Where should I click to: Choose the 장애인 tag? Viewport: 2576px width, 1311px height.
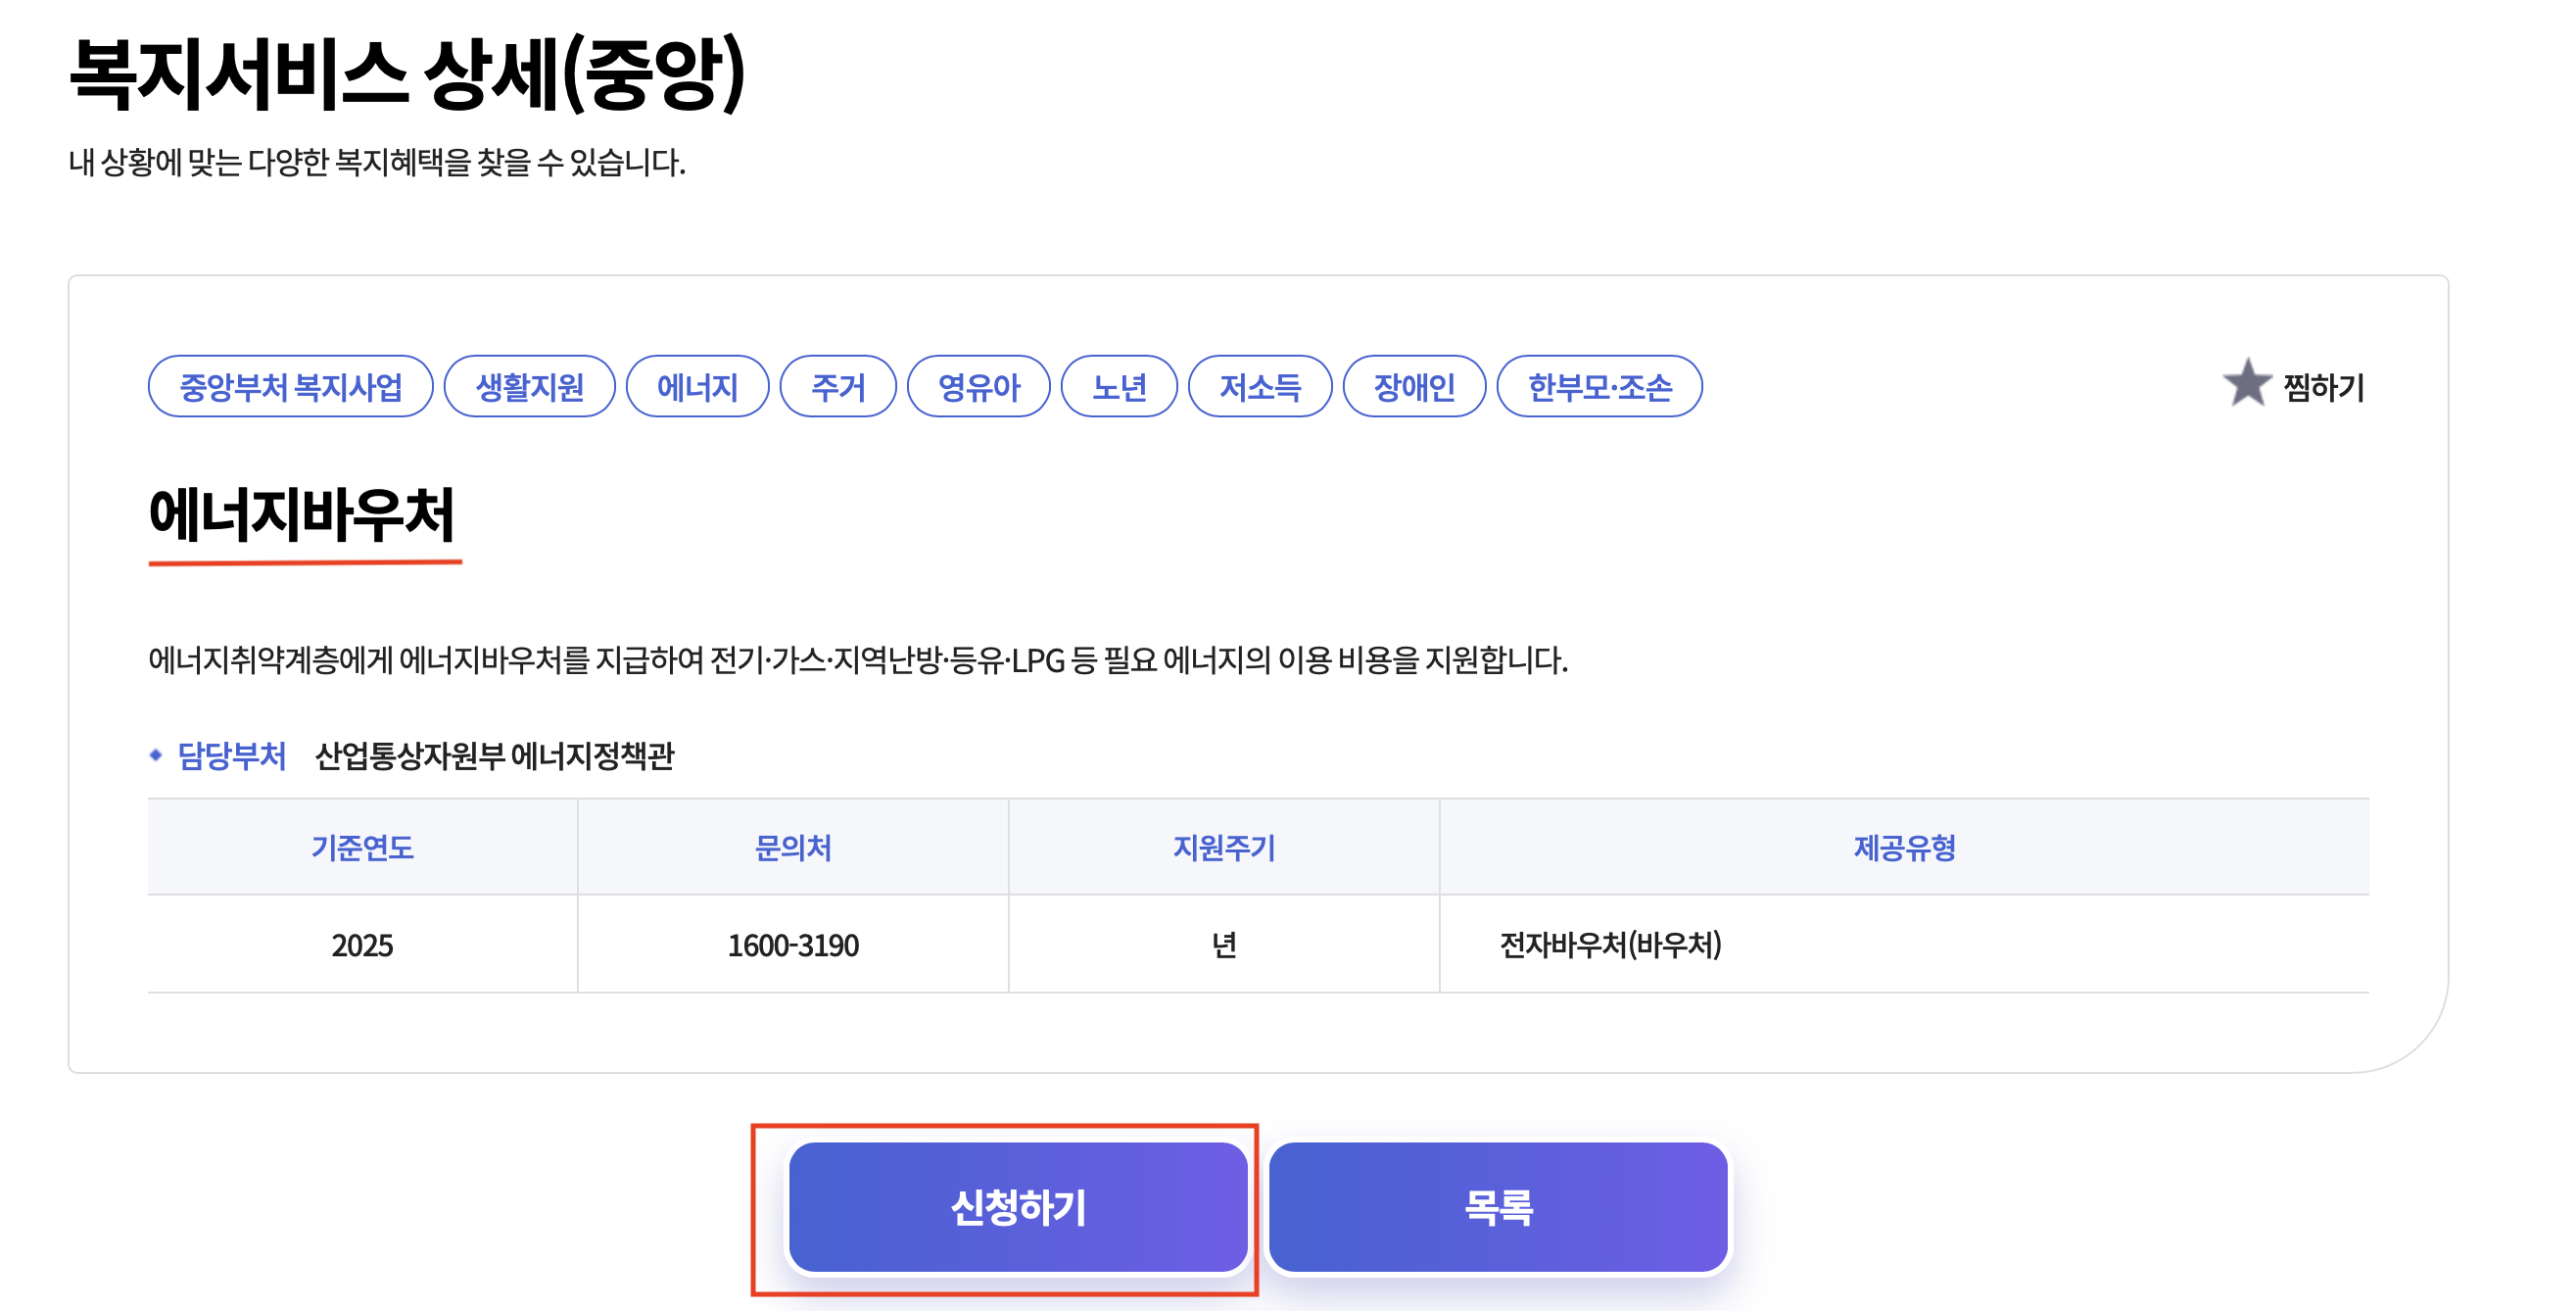click(x=1414, y=386)
